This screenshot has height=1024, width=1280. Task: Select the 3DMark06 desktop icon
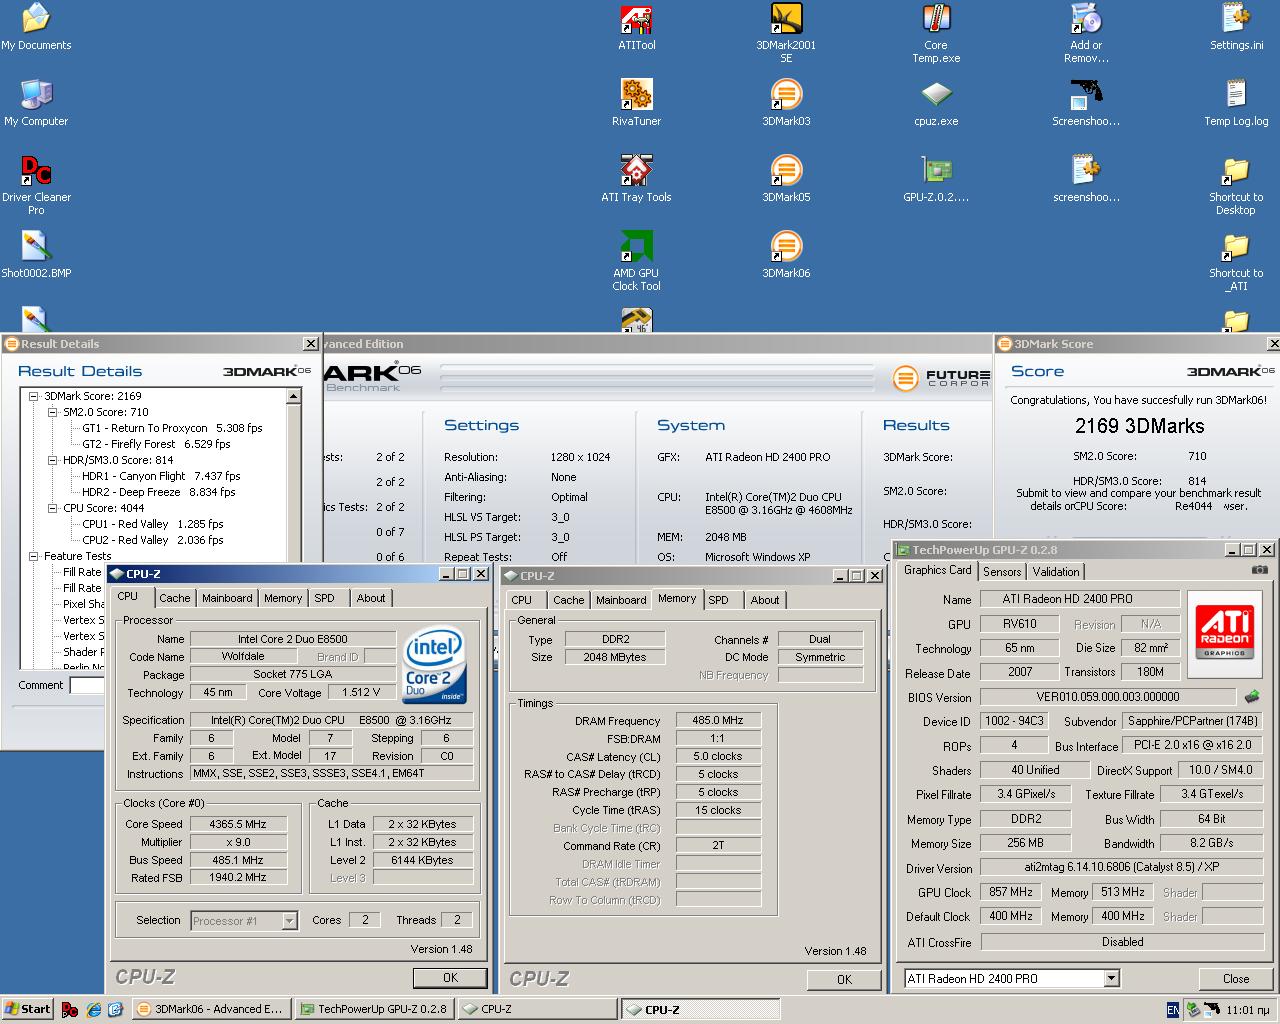click(786, 255)
